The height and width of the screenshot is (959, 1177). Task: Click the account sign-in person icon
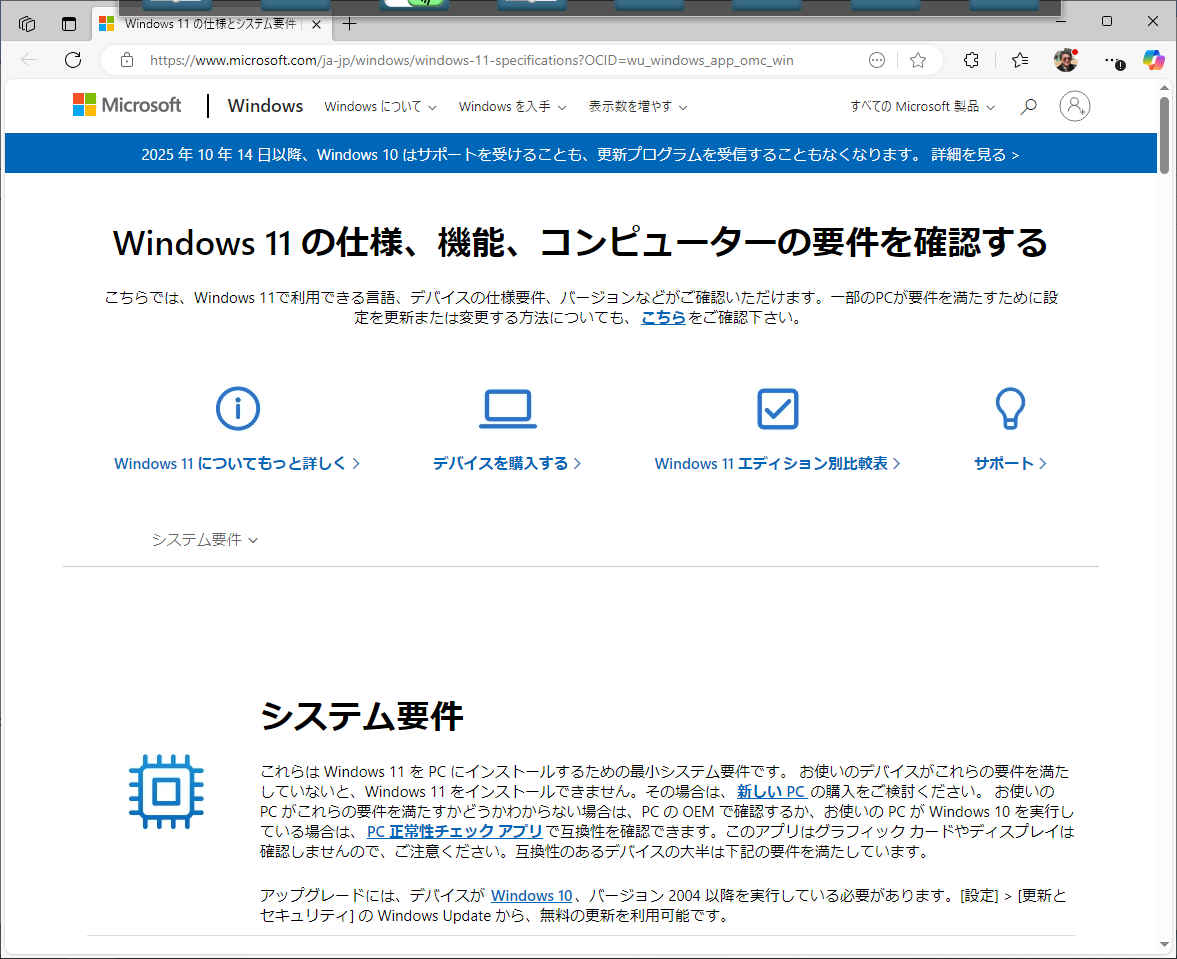click(x=1074, y=106)
